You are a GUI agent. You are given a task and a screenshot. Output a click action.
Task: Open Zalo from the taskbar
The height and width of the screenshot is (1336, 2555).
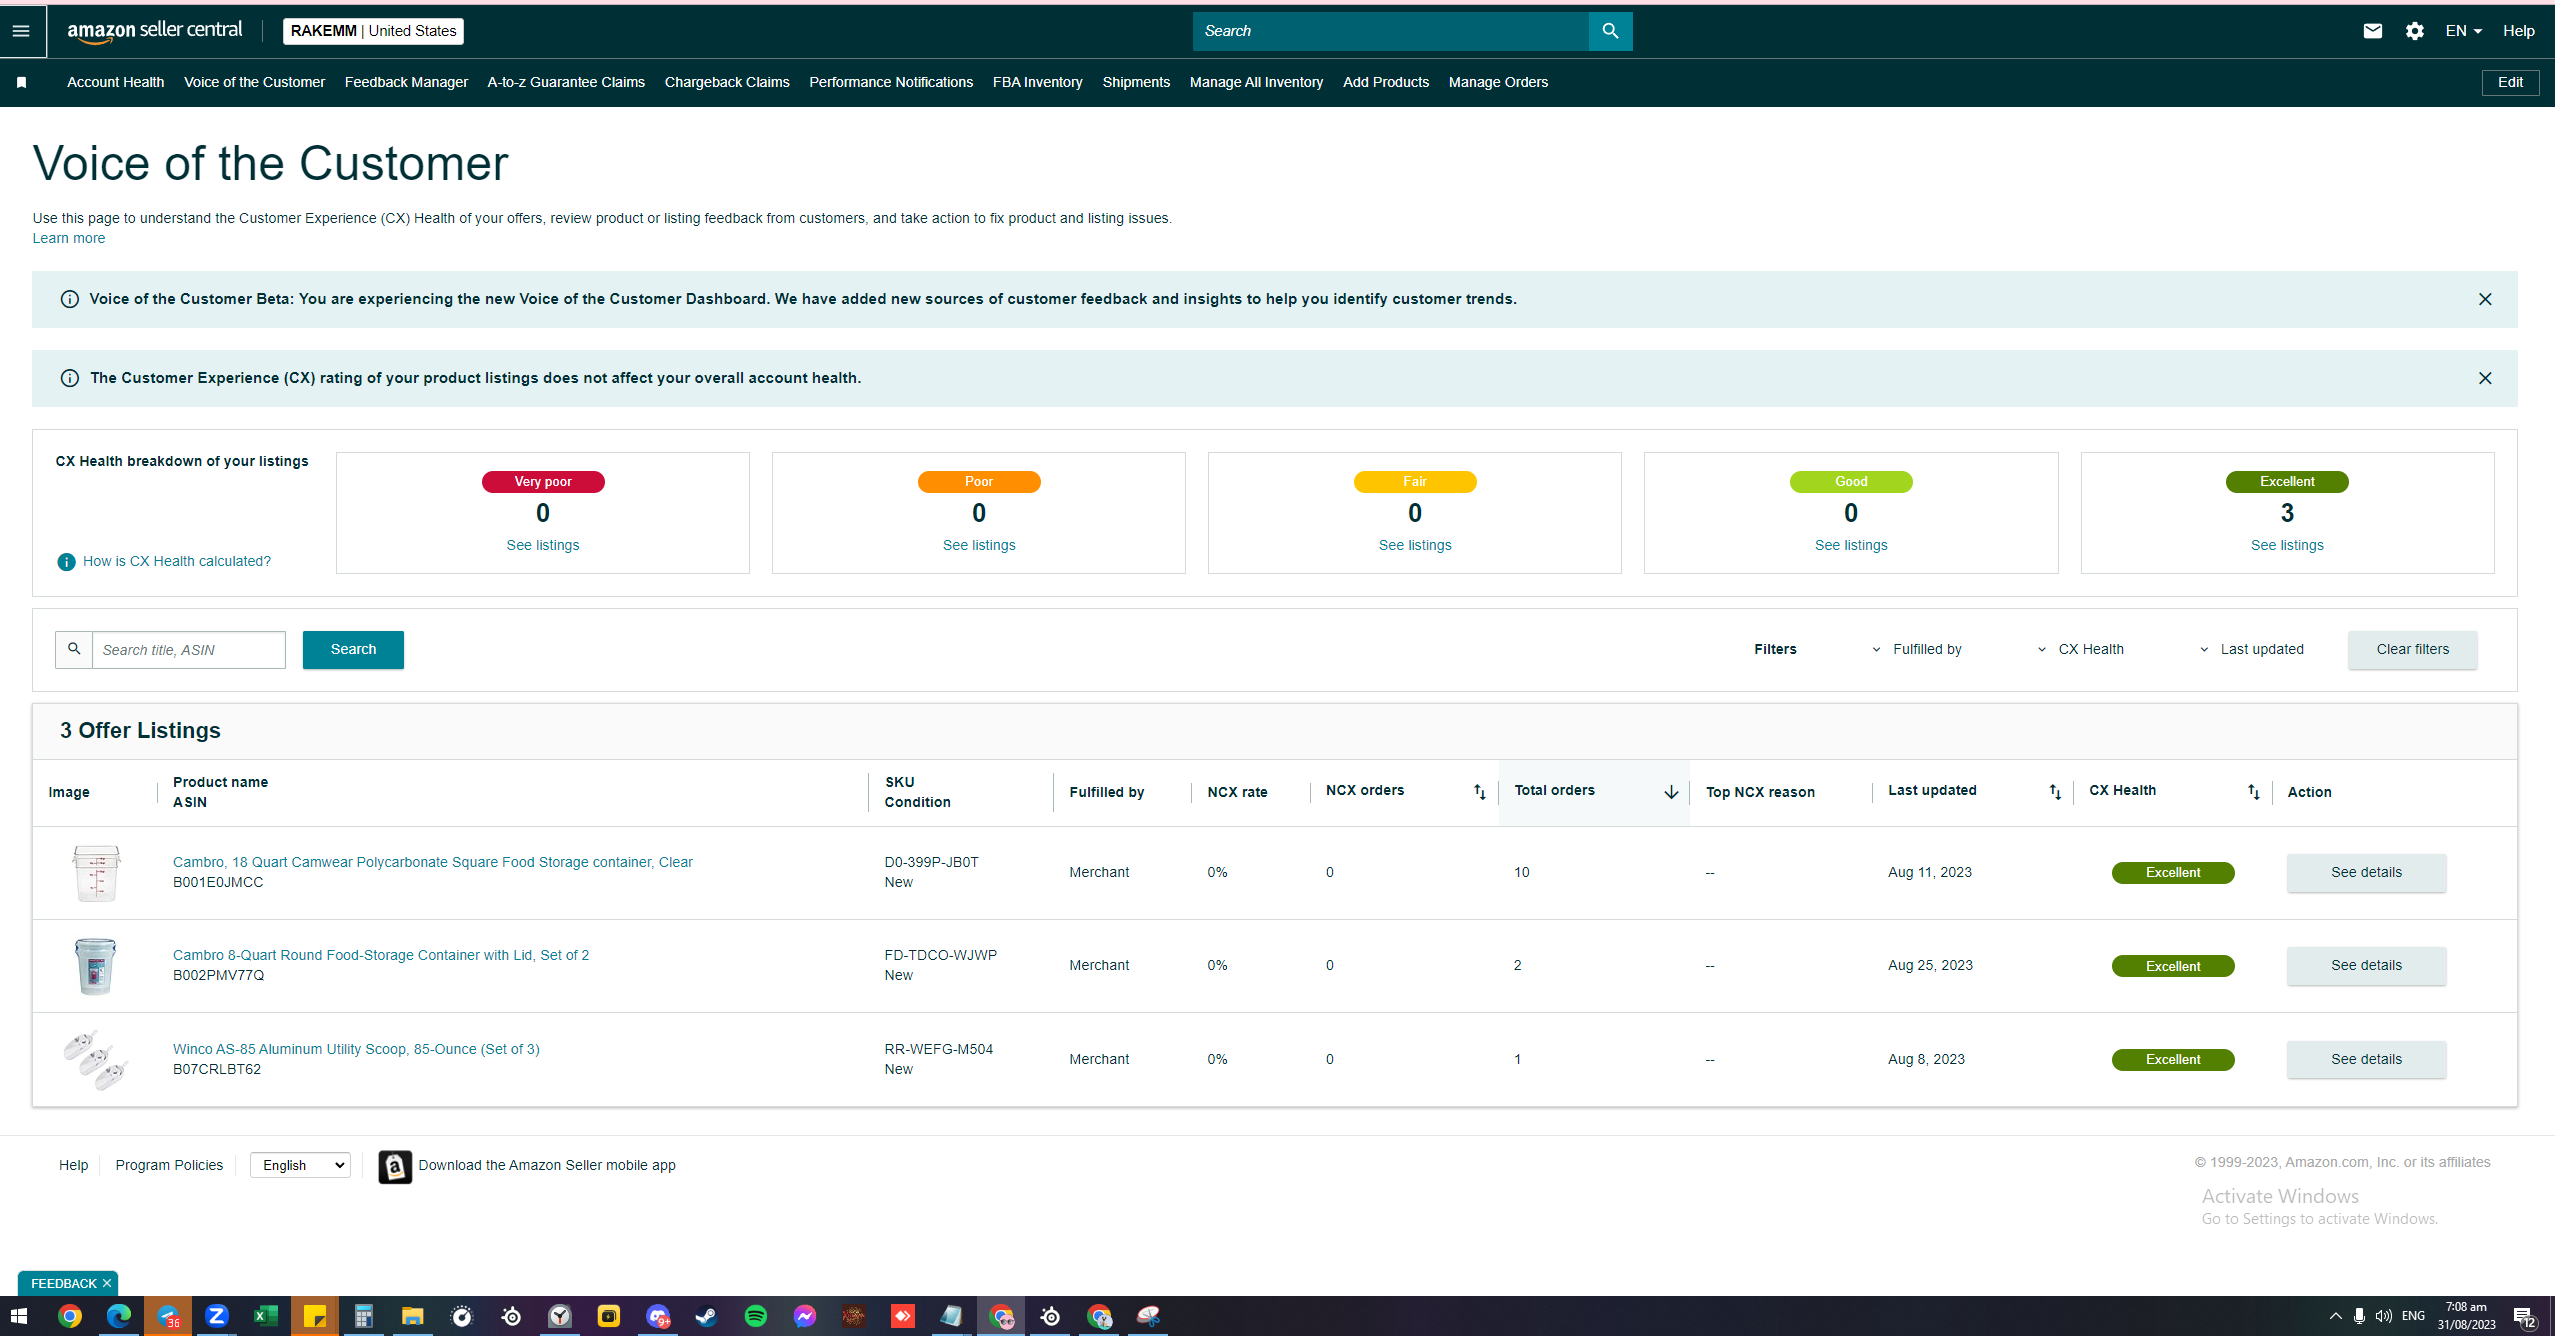(216, 1316)
